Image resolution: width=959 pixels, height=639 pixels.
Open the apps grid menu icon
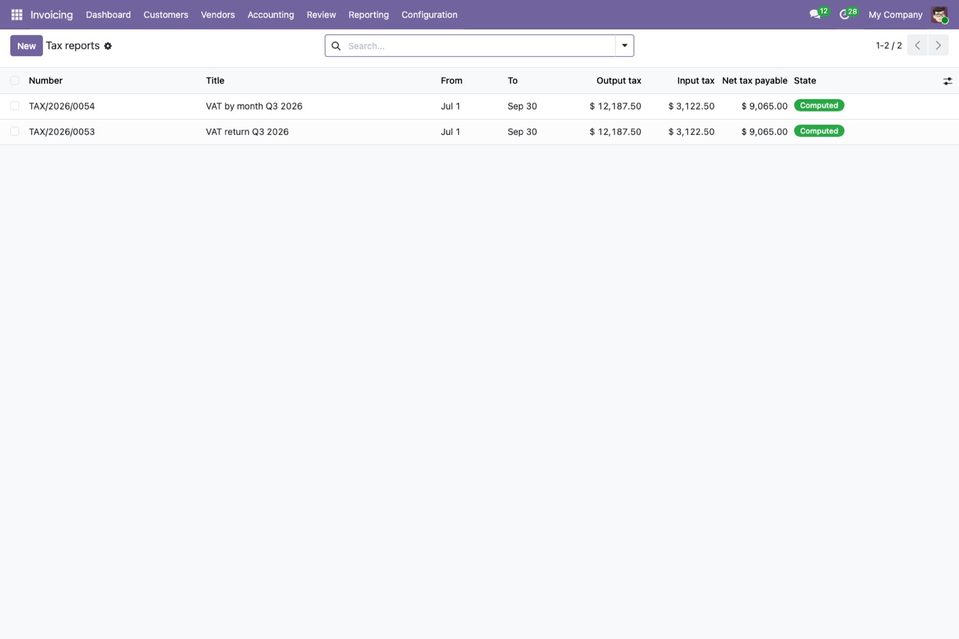[x=17, y=14]
